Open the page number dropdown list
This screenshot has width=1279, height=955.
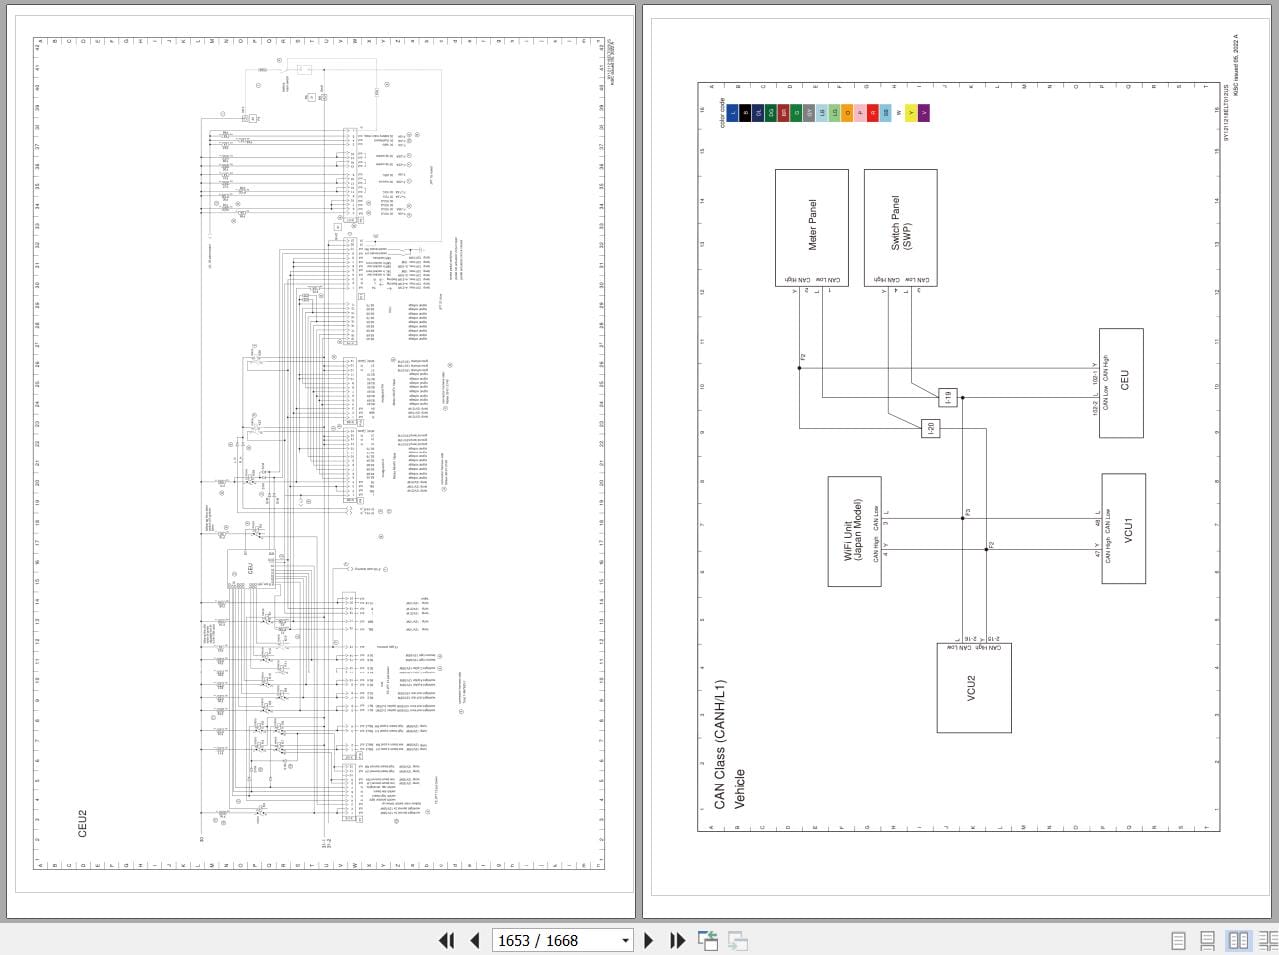point(625,940)
